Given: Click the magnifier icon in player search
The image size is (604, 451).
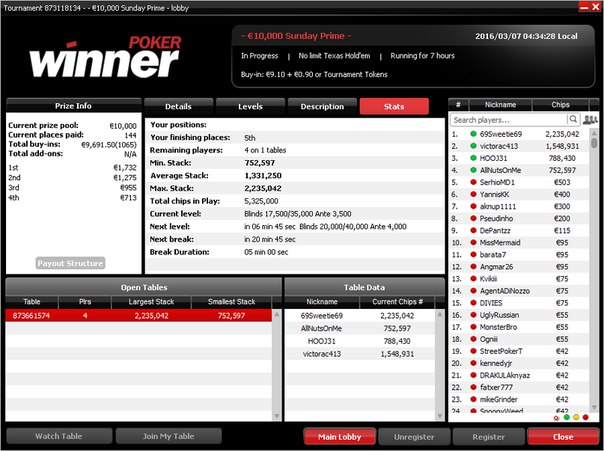Looking at the screenshot, I should [573, 119].
